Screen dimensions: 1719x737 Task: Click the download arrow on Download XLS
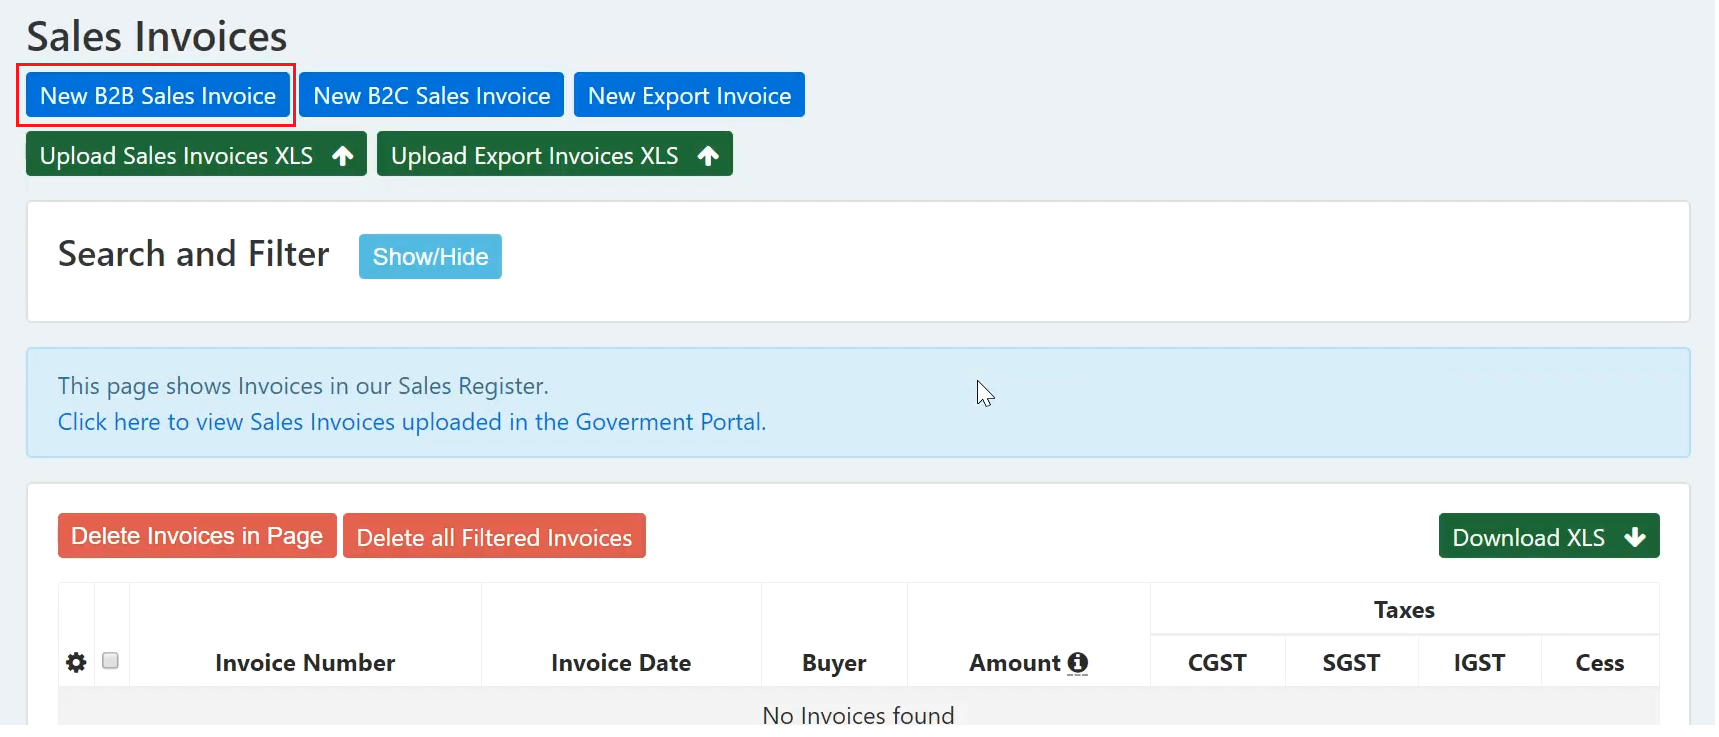click(1635, 537)
